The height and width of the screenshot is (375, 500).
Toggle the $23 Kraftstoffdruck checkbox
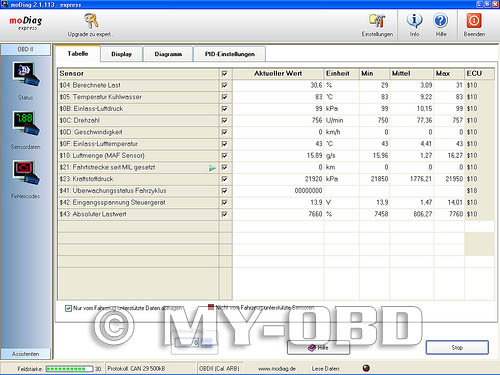[225, 179]
